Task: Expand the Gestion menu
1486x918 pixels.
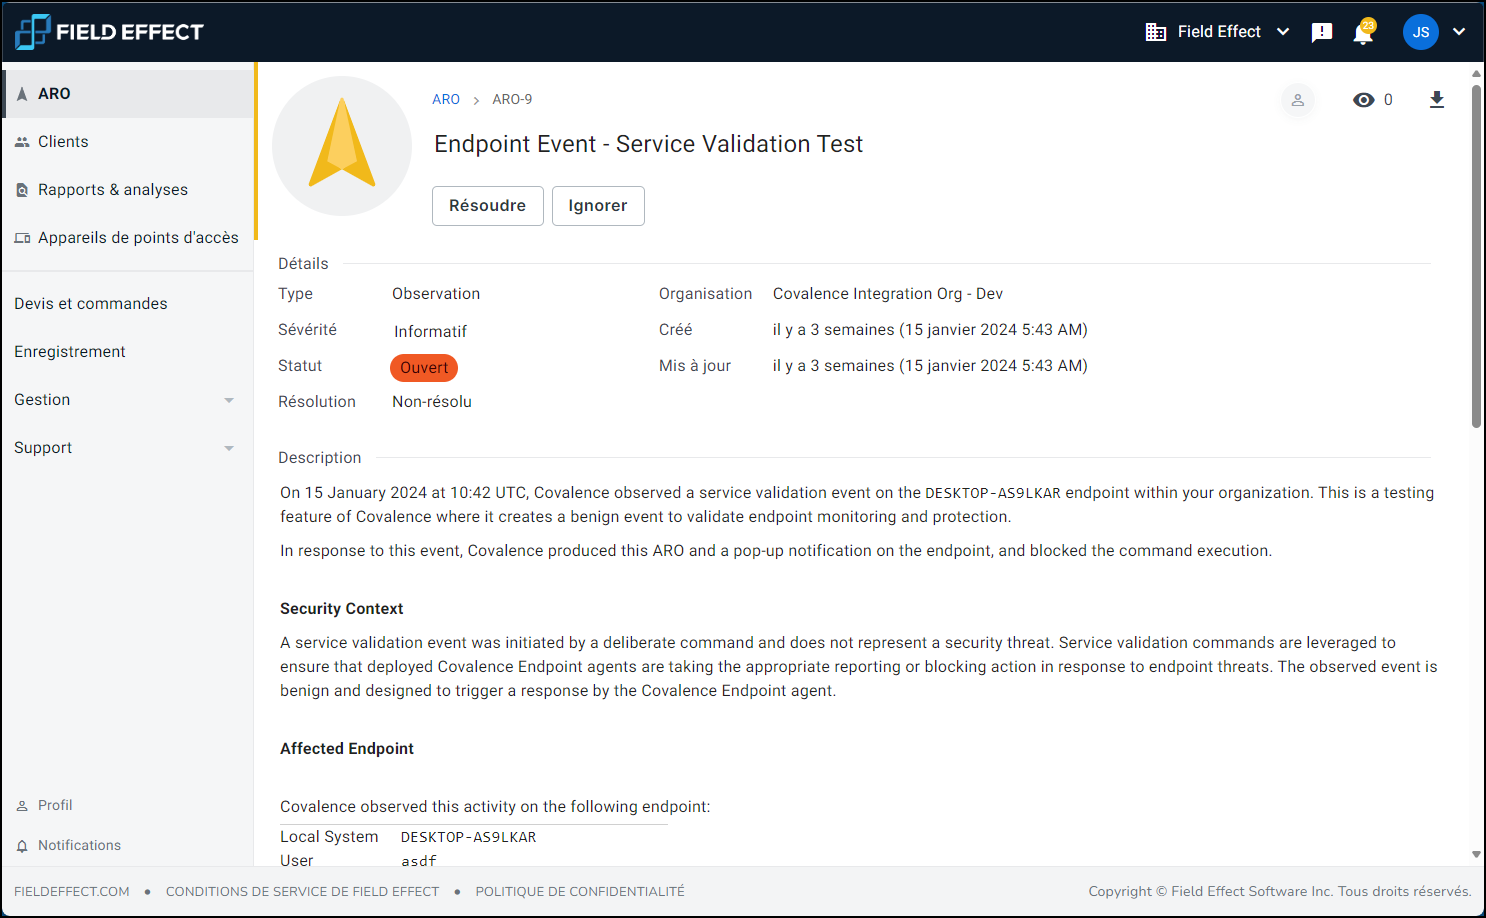Action: pyautogui.click(x=129, y=400)
